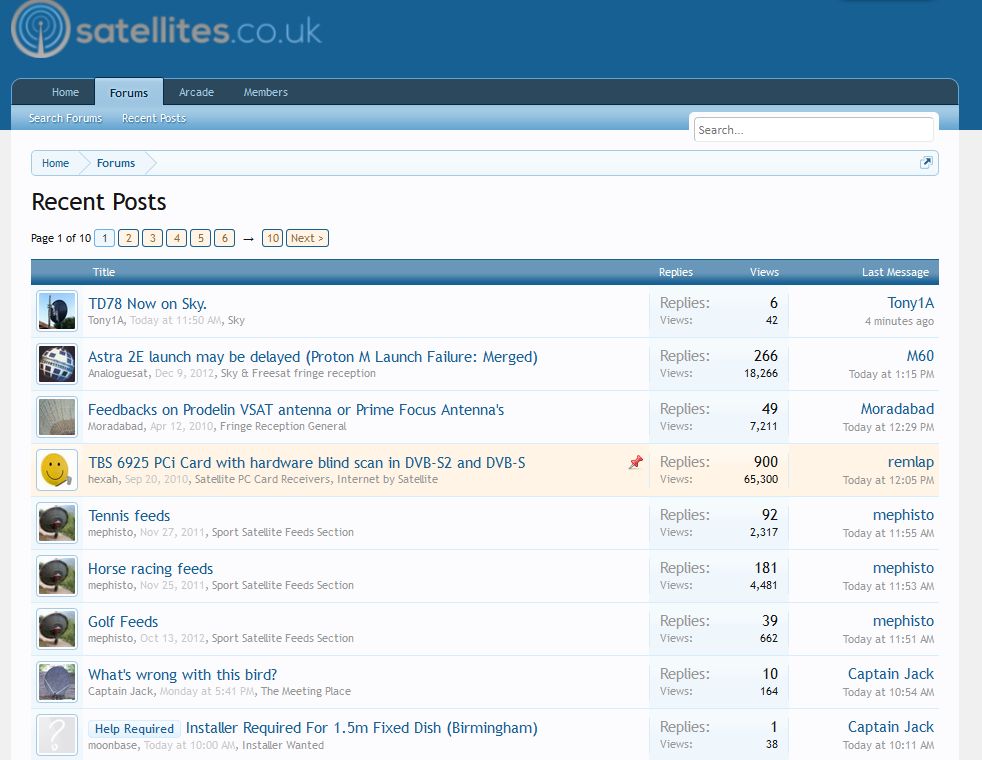Viewport: 982px width, 760px height.
Task: Open Moradabad avatar beside Feedbacks on Prodelin thread
Action: coord(57,417)
